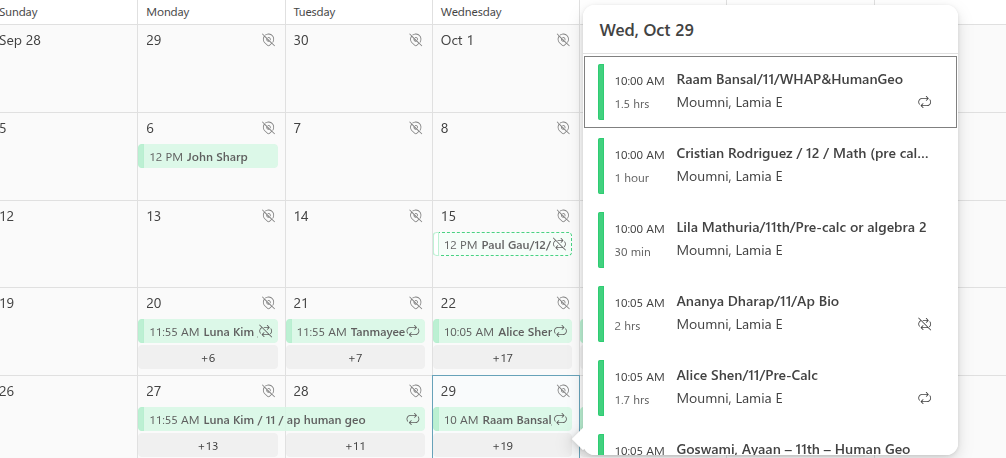Click the crossed recurrence icon on Ananya Dharap event

pos(925,324)
